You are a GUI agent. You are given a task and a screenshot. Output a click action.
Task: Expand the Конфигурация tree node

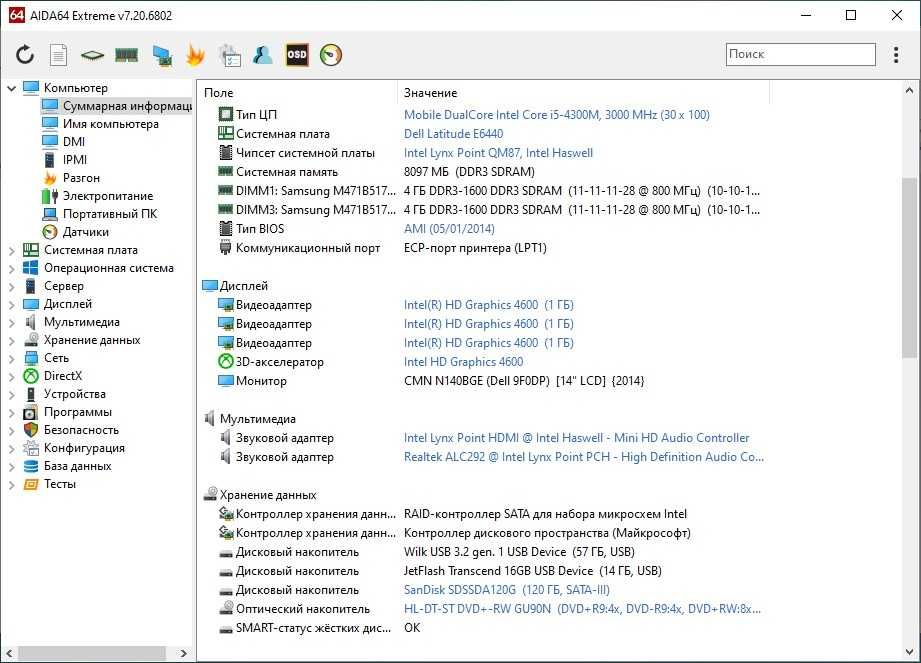[11, 449]
